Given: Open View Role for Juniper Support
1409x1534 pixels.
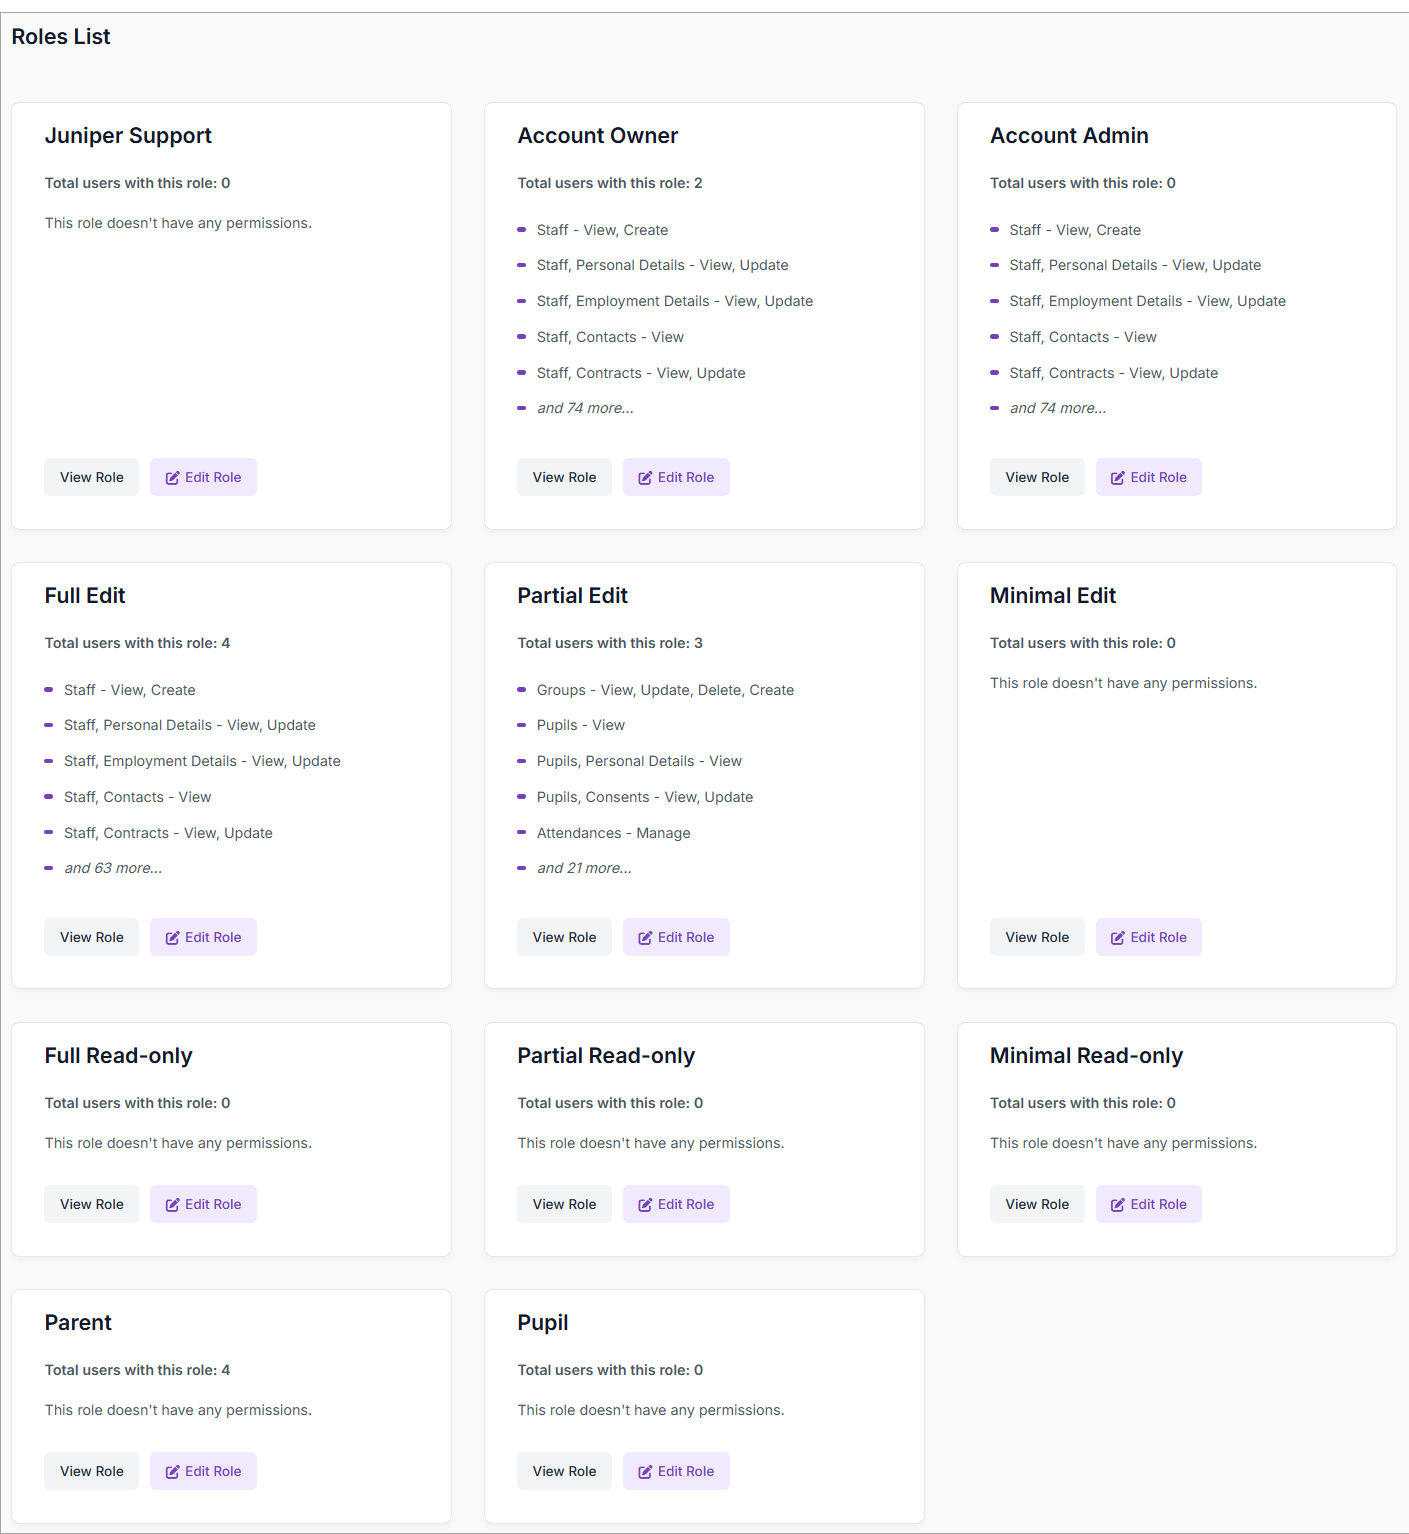Looking at the screenshot, I should click(91, 477).
